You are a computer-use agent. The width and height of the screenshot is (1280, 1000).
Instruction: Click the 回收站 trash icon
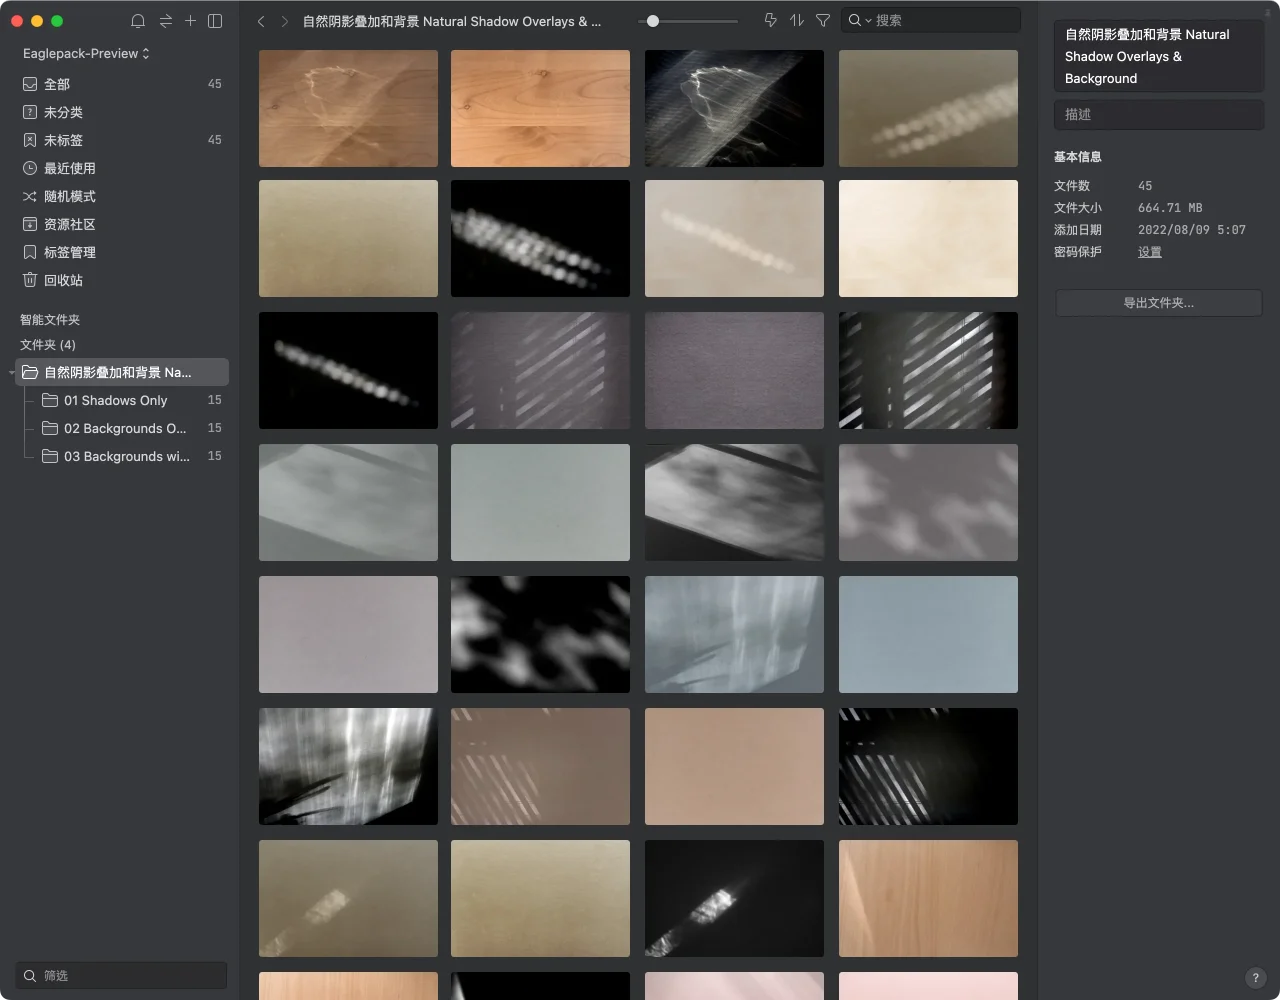(x=30, y=280)
